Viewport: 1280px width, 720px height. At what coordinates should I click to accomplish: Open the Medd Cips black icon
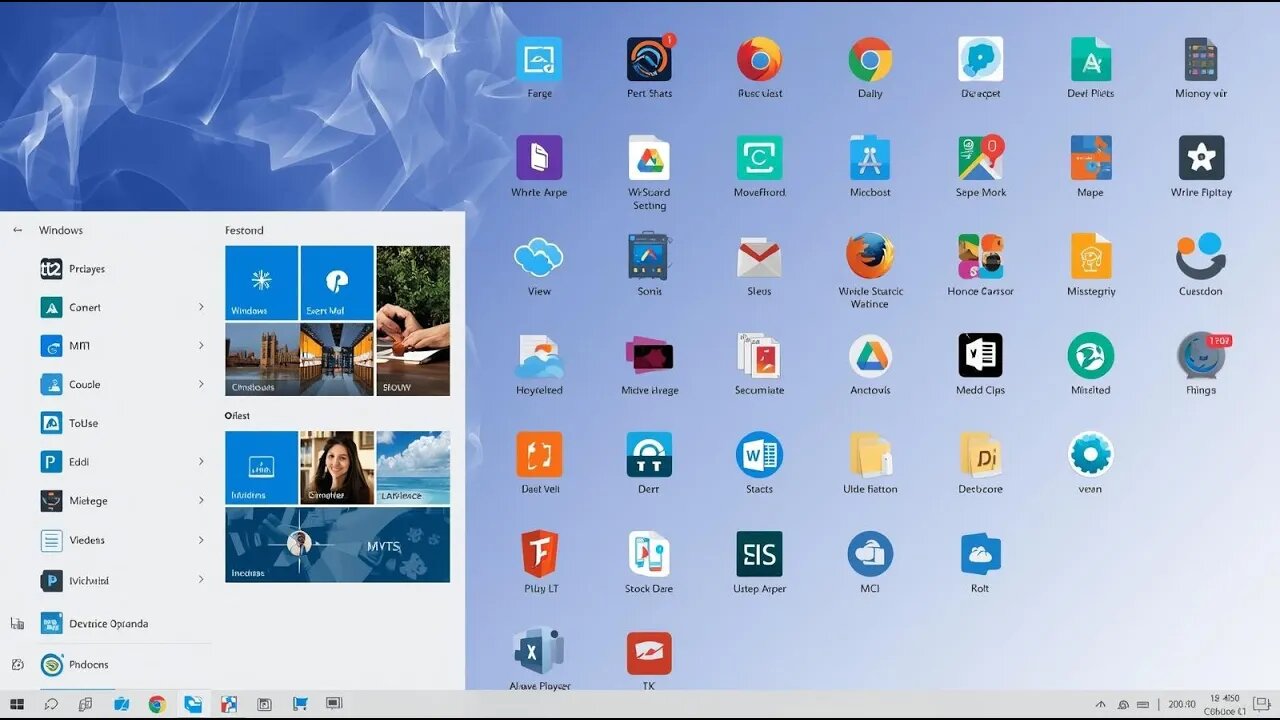coord(980,355)
